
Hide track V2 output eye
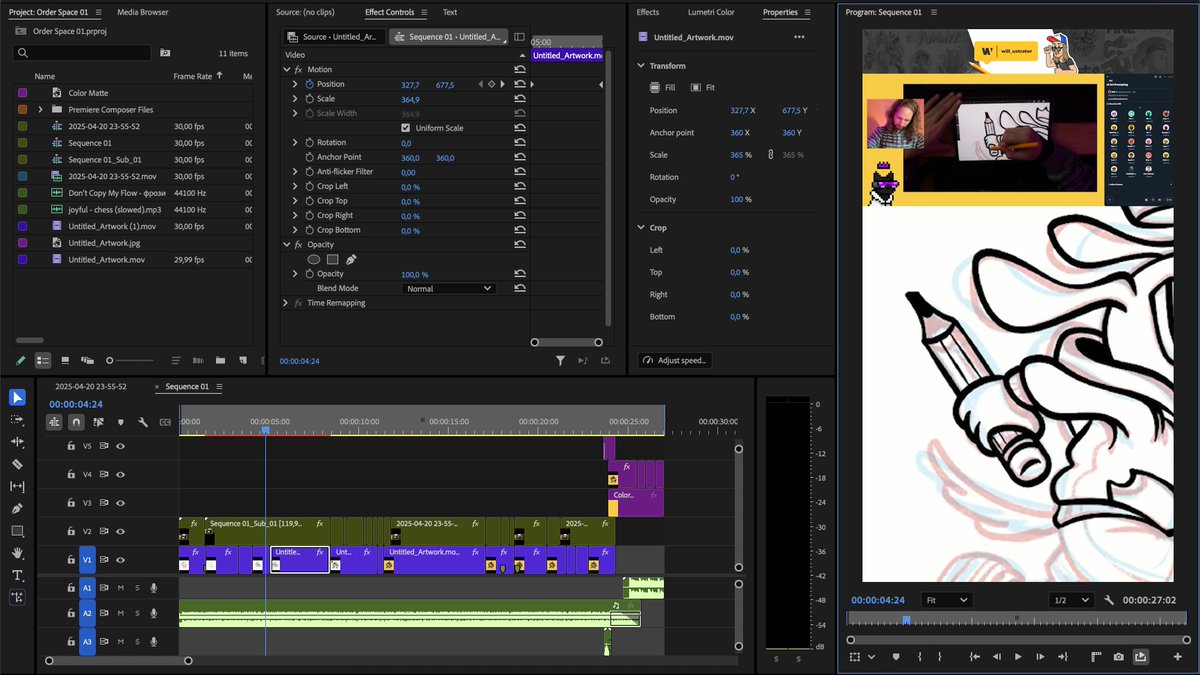[120, 531]
